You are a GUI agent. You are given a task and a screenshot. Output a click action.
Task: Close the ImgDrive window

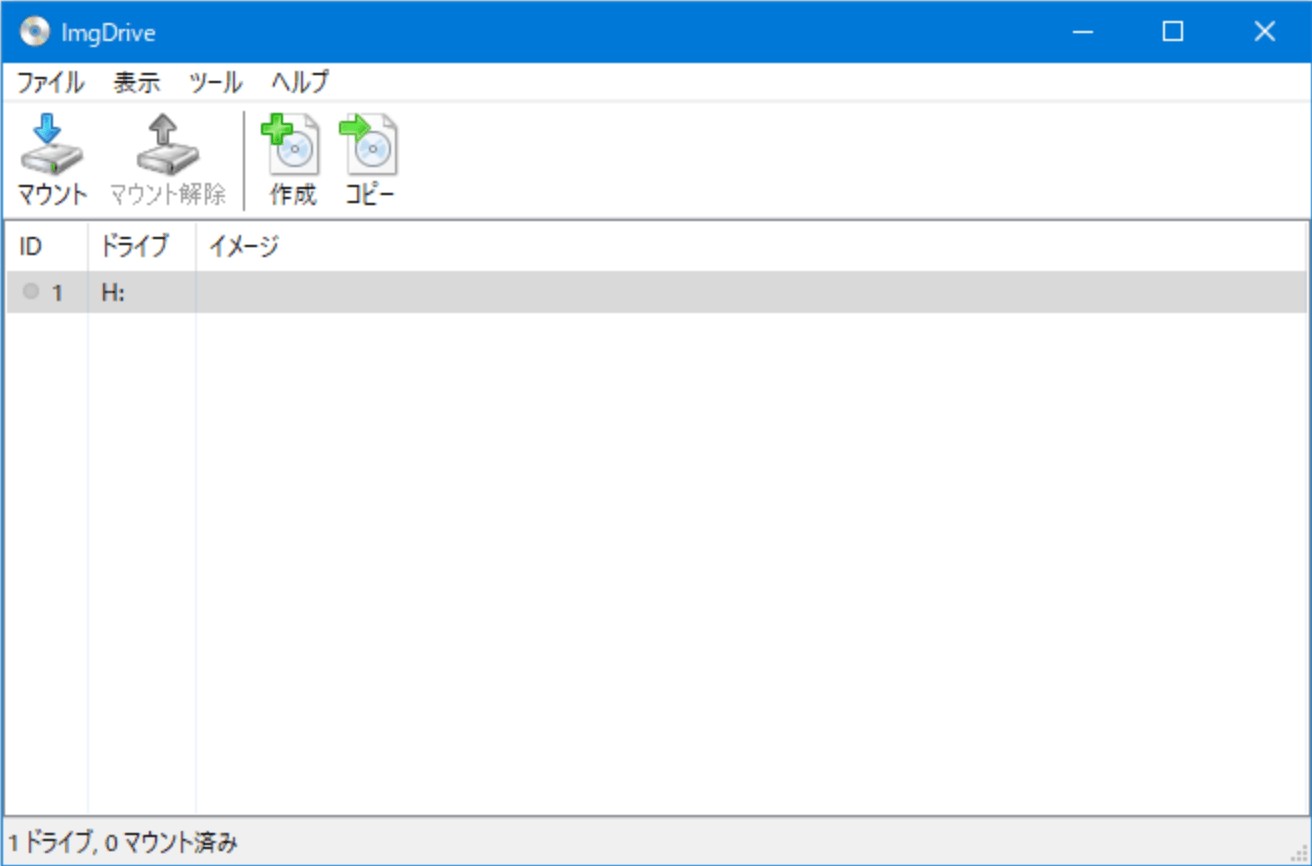tap(1265, 32)
